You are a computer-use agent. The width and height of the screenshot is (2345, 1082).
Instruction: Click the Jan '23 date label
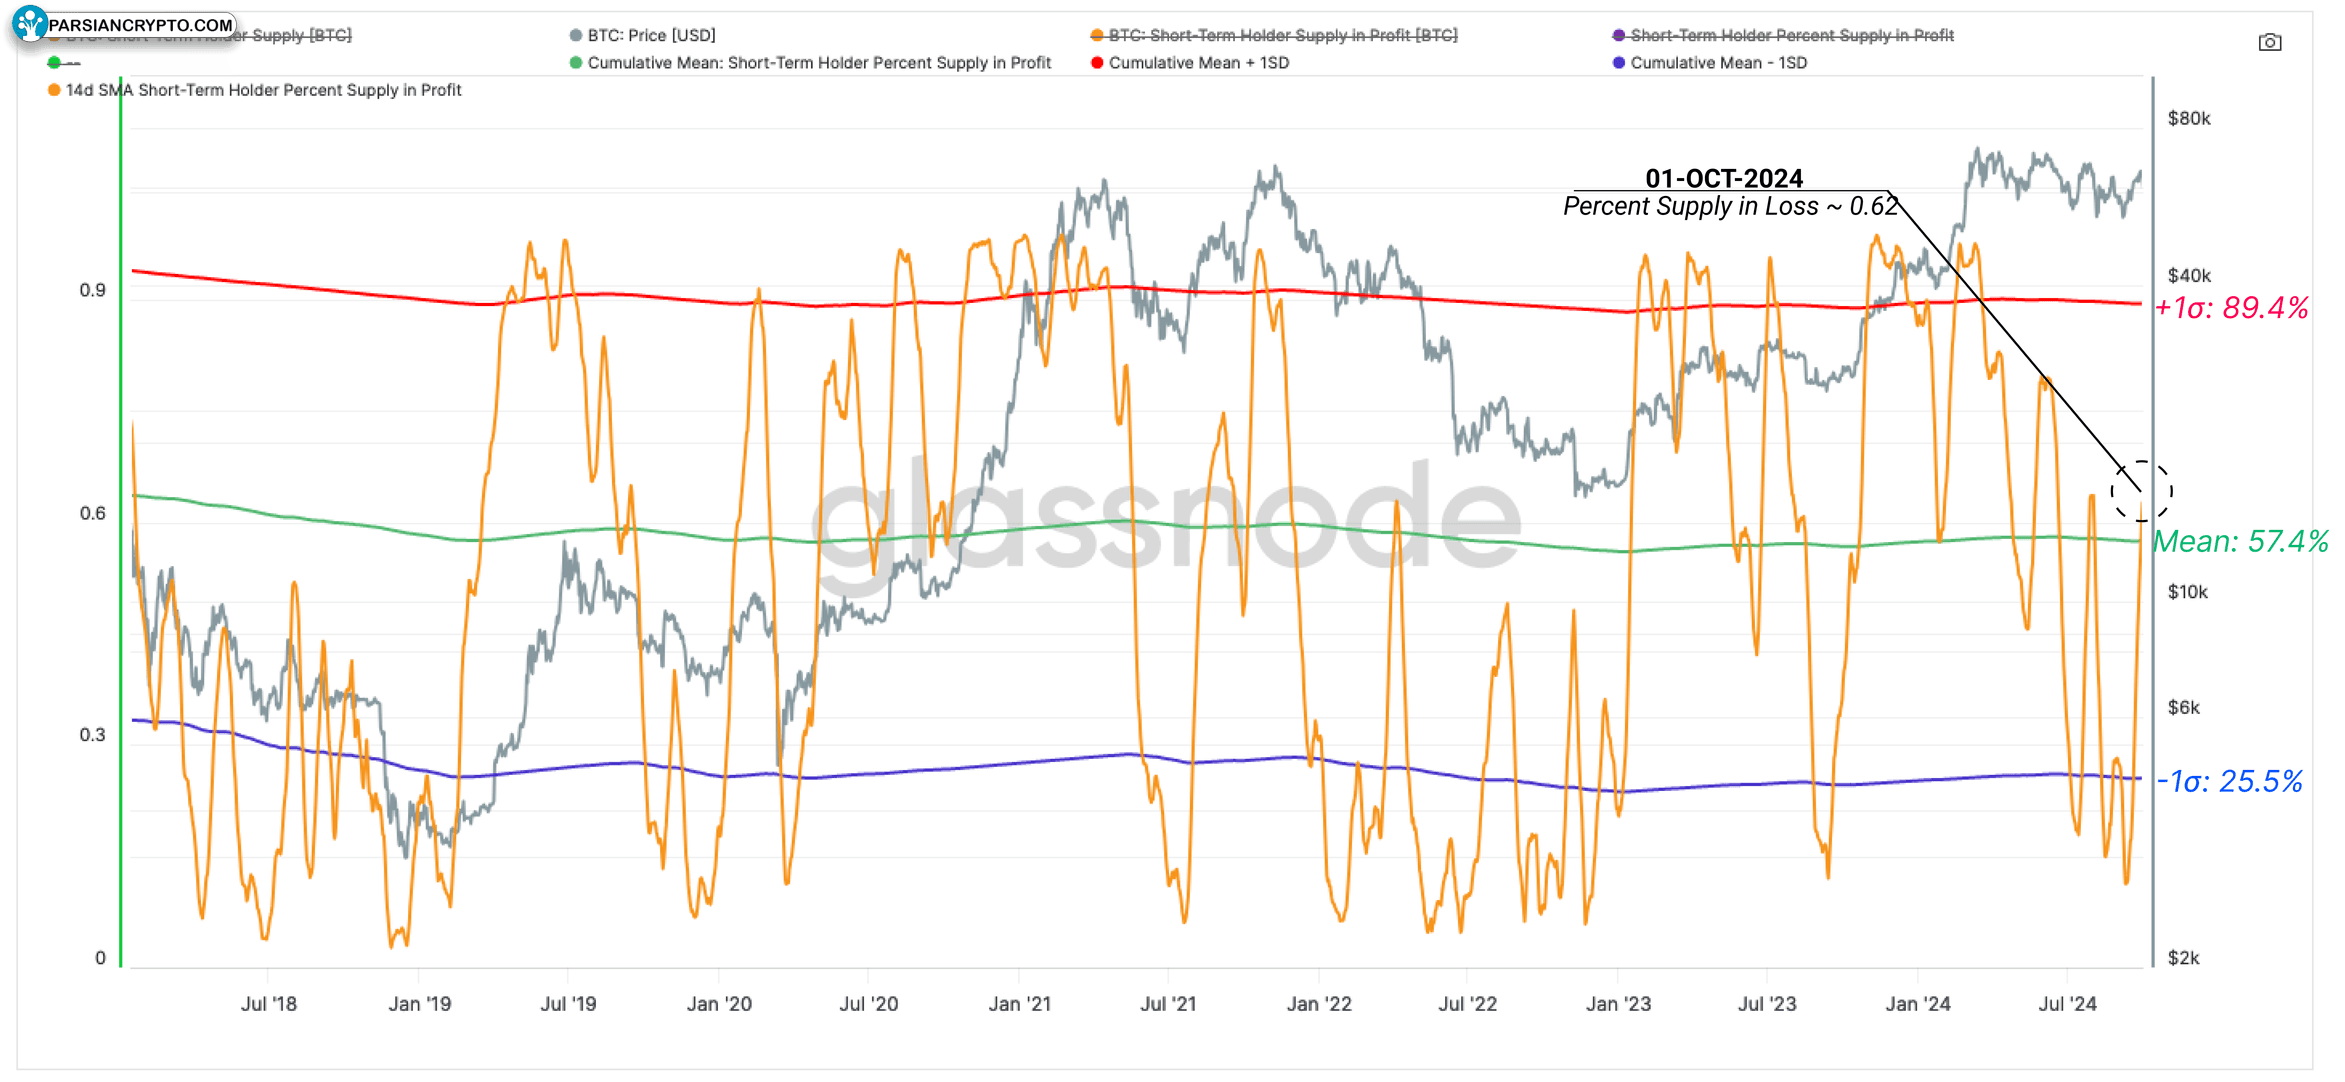click(x=1618, y=1003)
